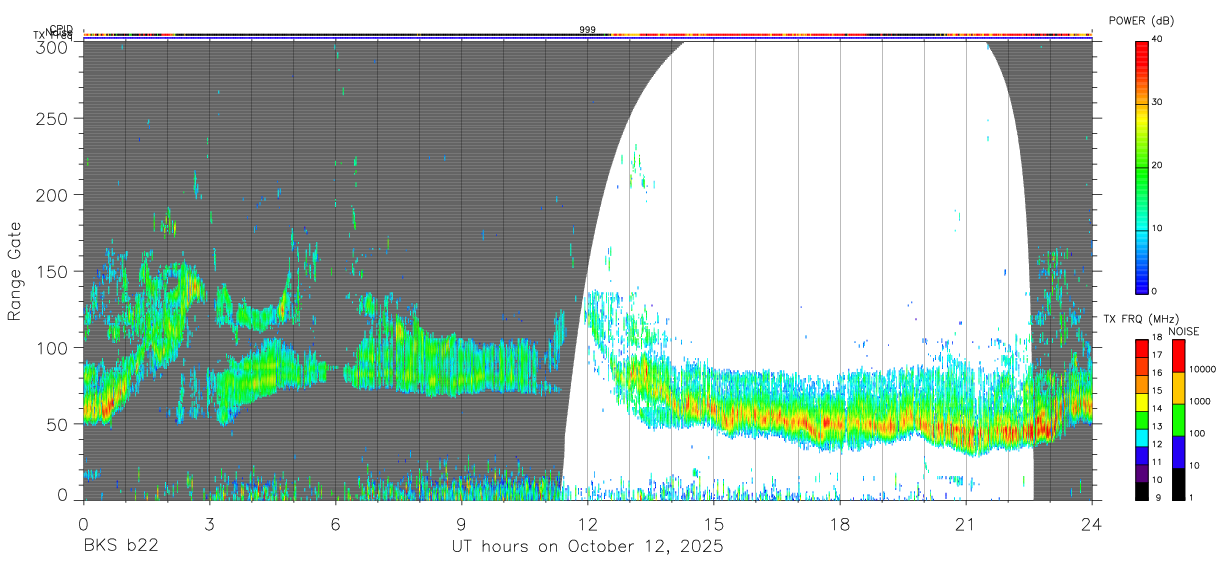Pick the blue 11-12 MHz TX FRQ swatch
The image size is (1228, 567).
pos(1141,456)
